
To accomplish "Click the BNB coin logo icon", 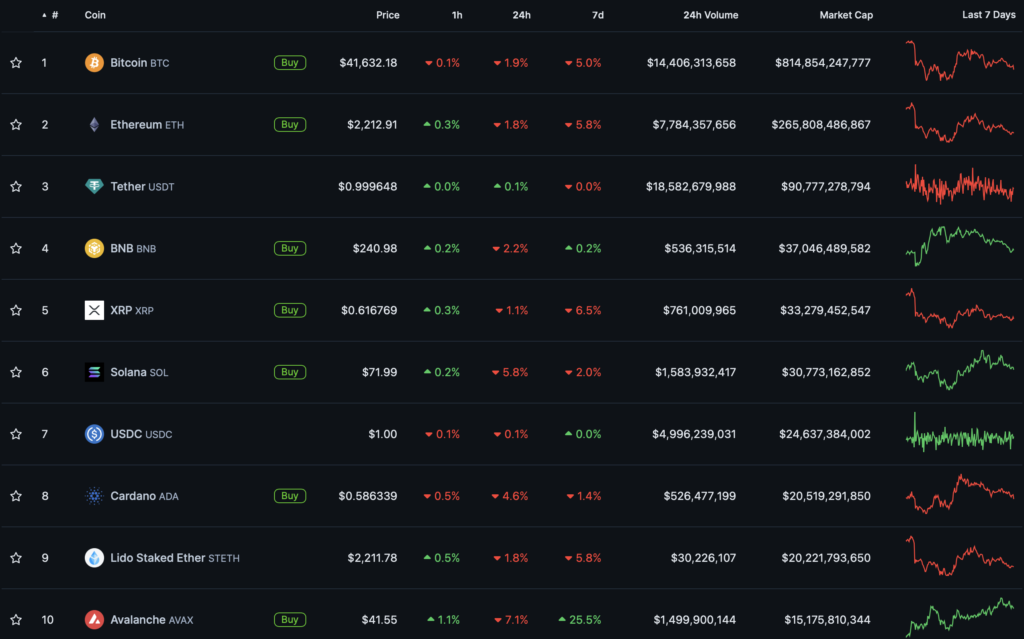I will tap(94, 249).
